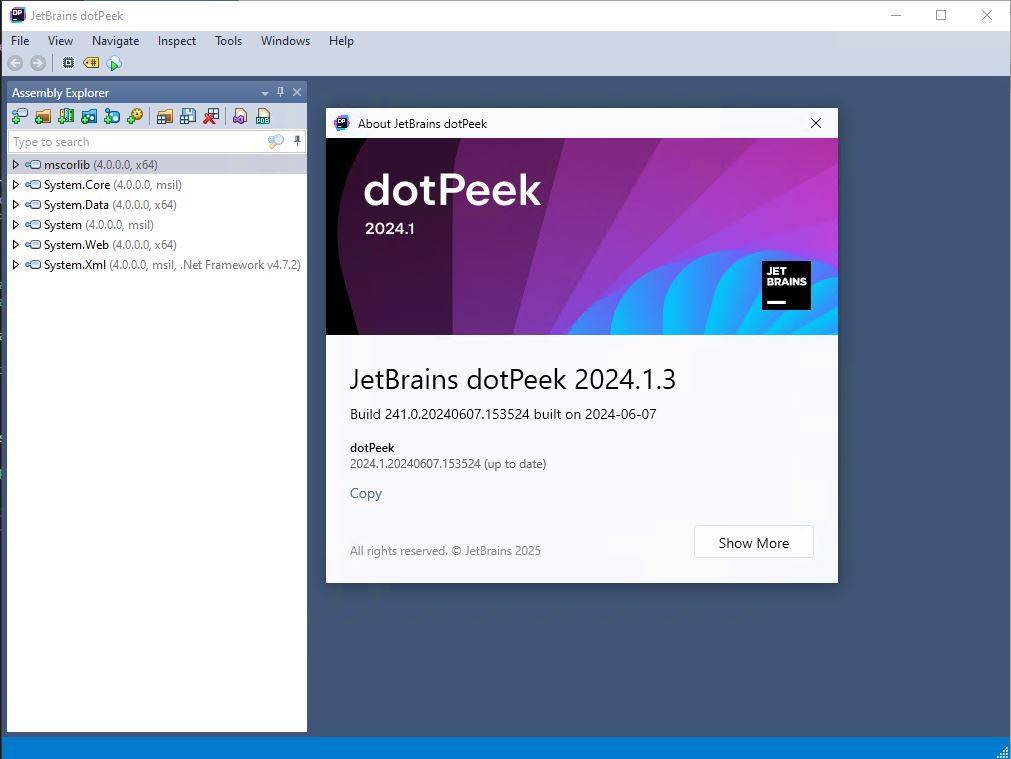Expand the System.Xml assembly node

[15, 264]
